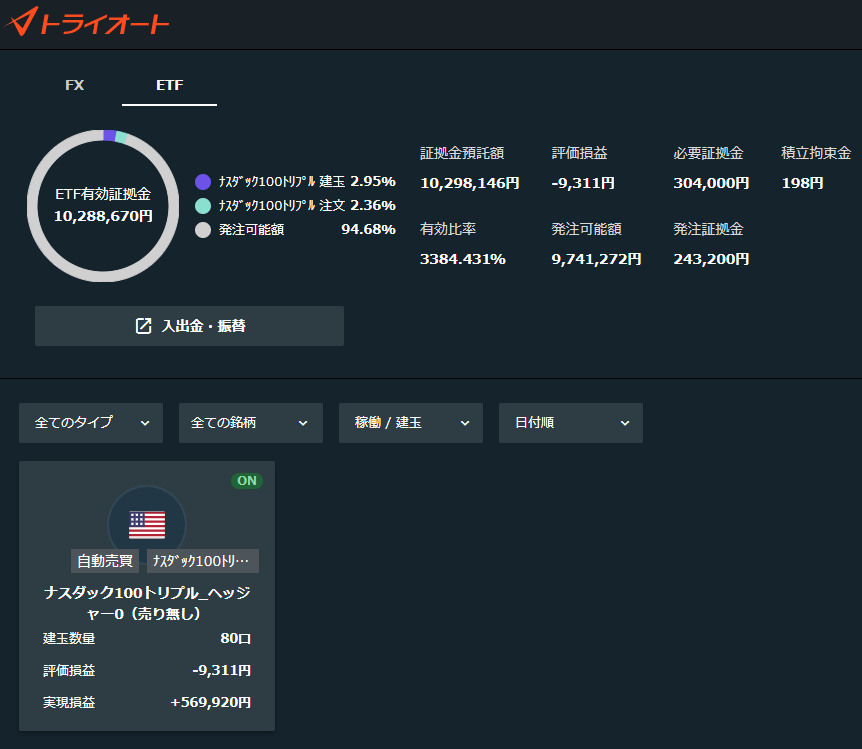Click 有効比率 value 3384.431%
862x749 pixels.
463,259
